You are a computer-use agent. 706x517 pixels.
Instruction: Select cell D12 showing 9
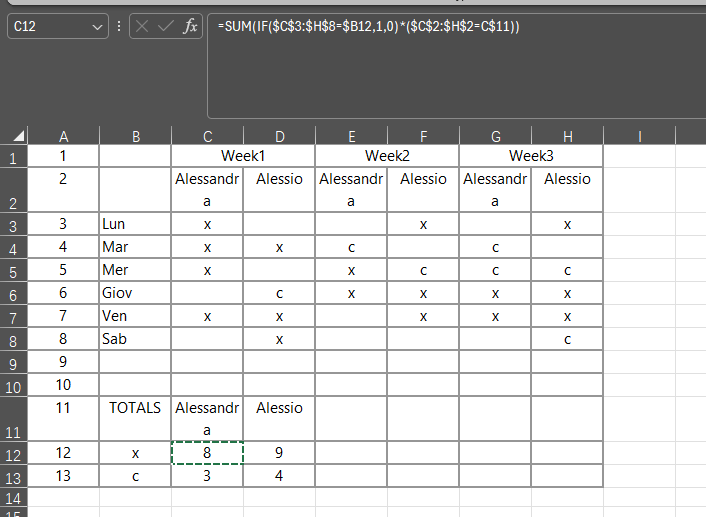pos(279,453)
